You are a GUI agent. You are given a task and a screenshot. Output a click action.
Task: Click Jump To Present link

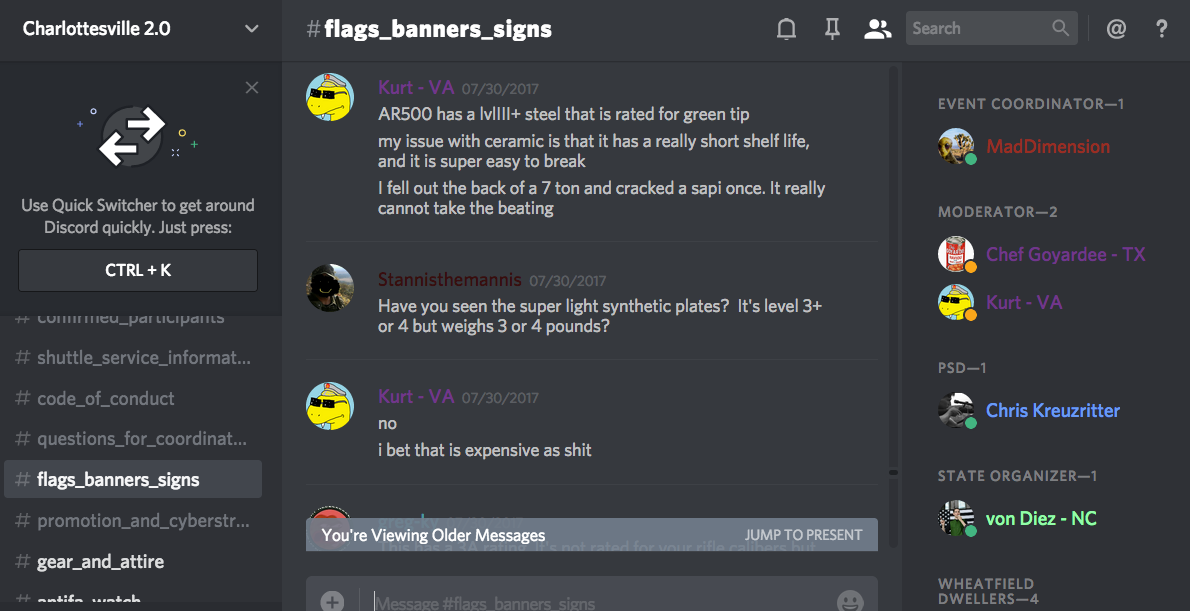point(803,535)
